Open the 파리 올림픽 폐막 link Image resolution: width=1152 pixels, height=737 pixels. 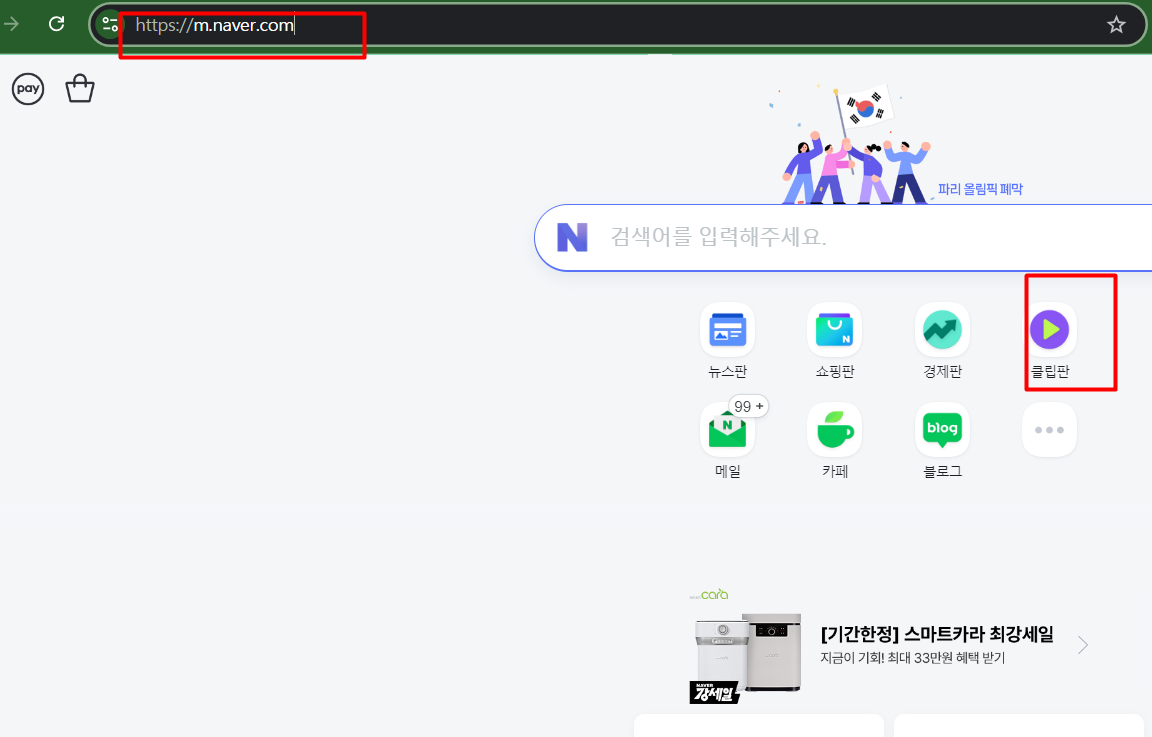click(x=980, y=189)
